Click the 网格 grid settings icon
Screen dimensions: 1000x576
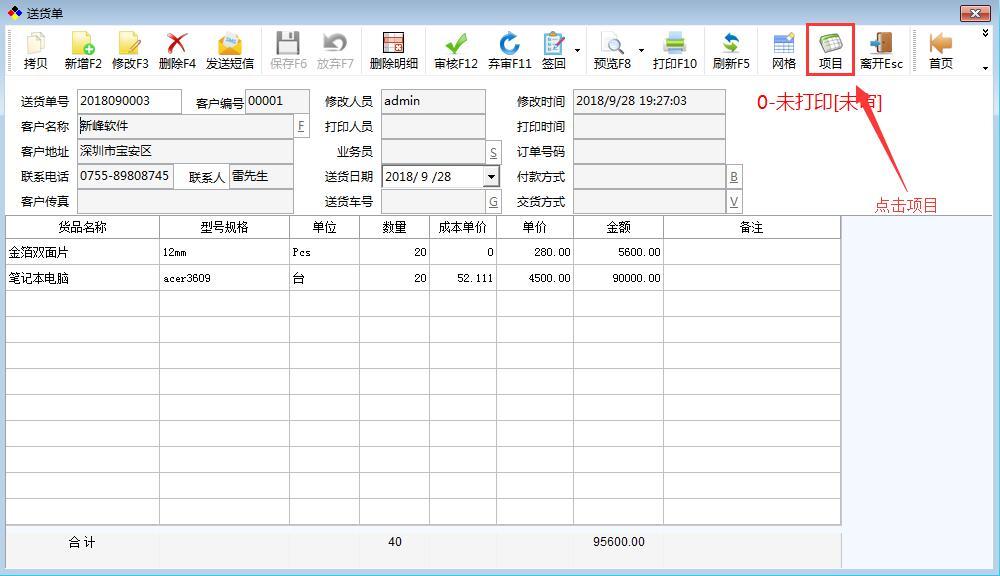coord(784,50)
